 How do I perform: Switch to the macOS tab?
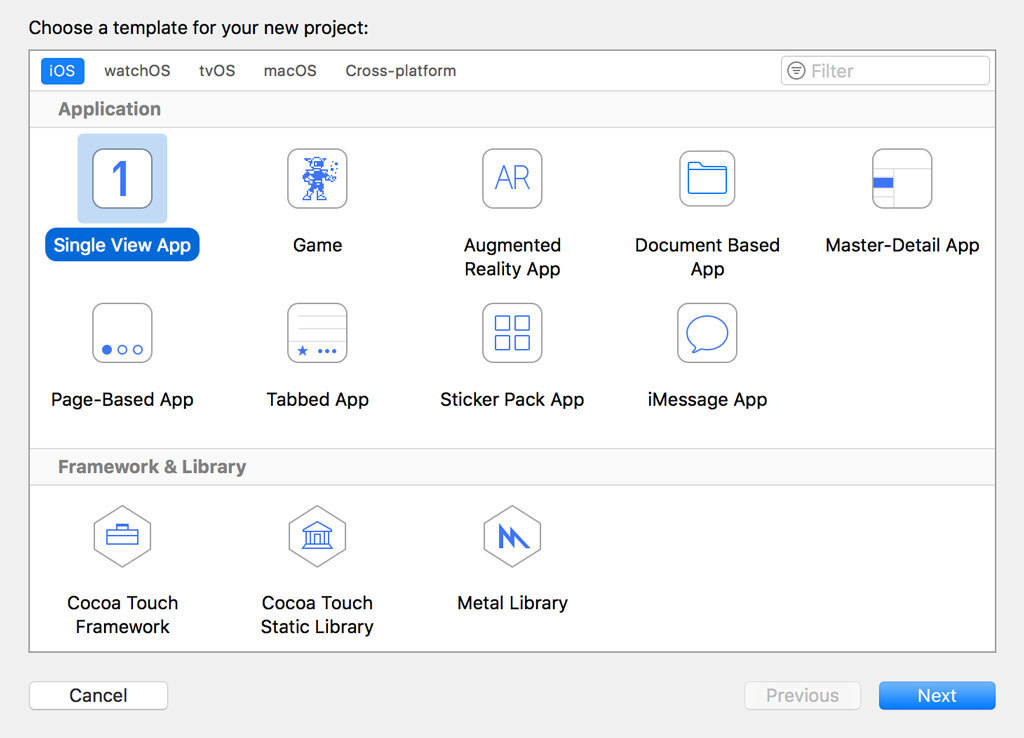click(x=289, y=71)
